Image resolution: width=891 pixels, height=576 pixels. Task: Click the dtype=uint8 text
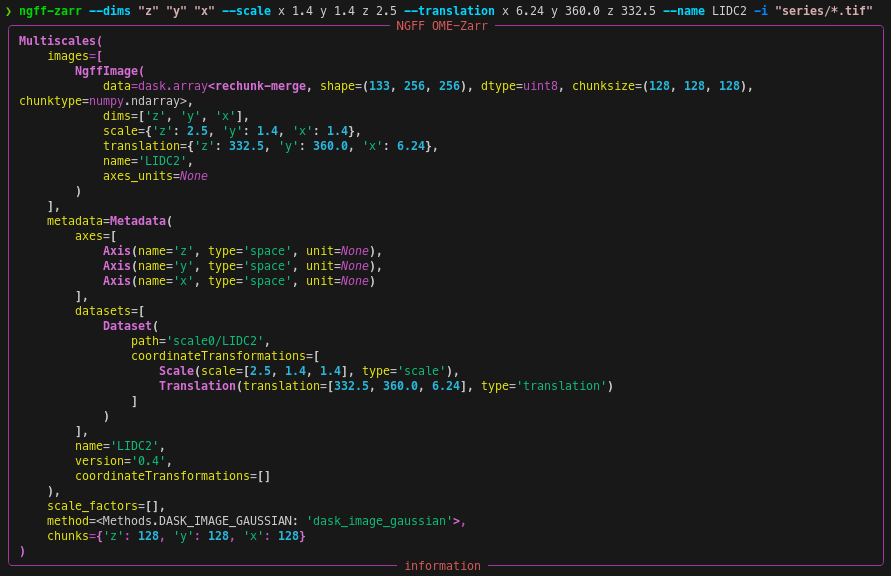pos(519,86)
